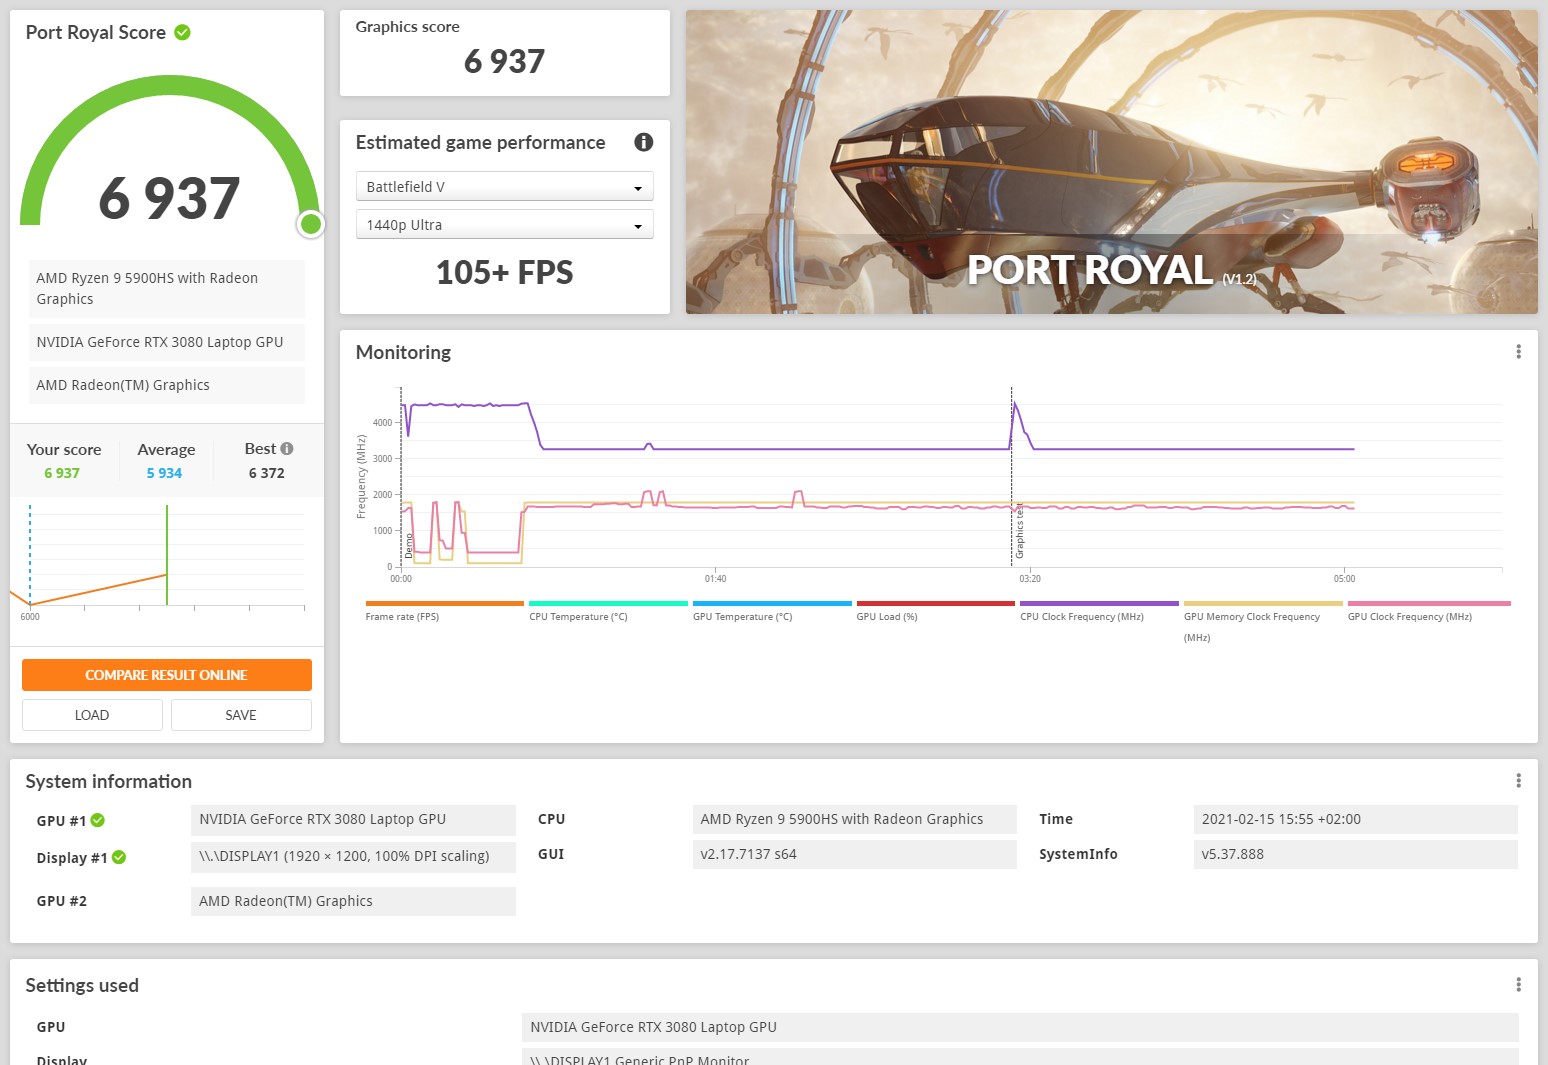1548x1065 pixels.
Task: Open the Battlefield V game dropdown
Action: point(504,187)
